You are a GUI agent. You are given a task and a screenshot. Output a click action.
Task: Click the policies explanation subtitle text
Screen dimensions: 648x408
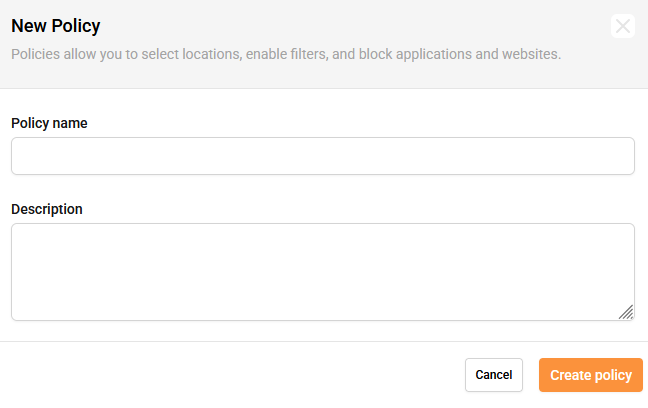point(285,54)
